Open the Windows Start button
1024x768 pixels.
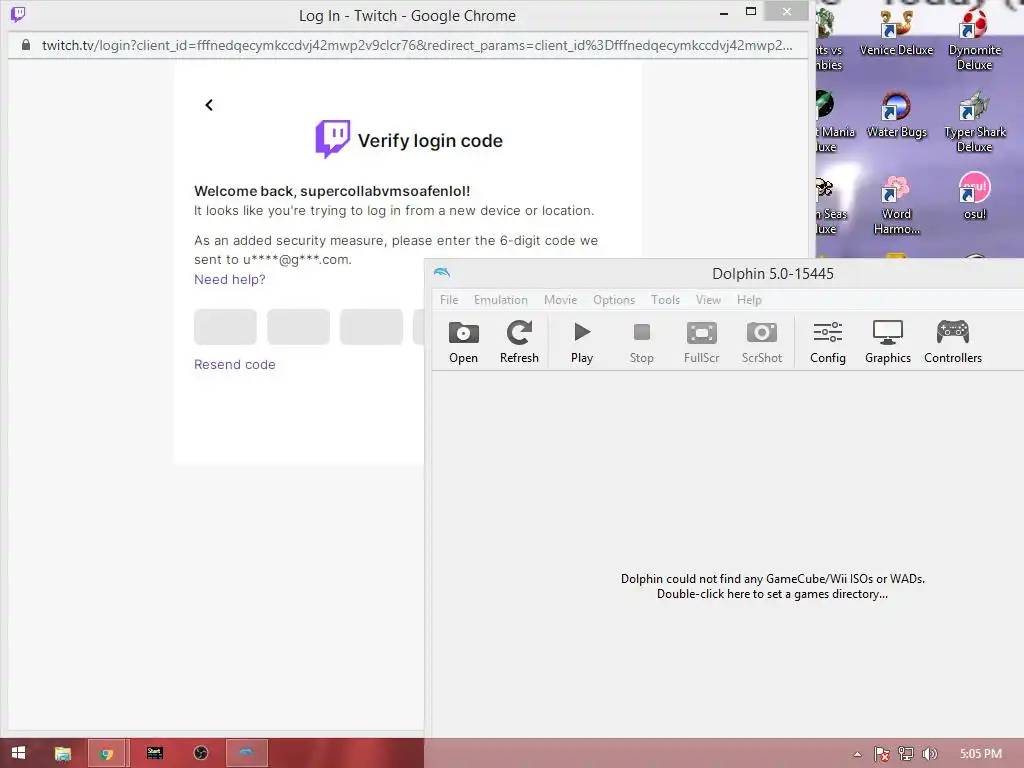pyautogui.click(x=18, y=753)
